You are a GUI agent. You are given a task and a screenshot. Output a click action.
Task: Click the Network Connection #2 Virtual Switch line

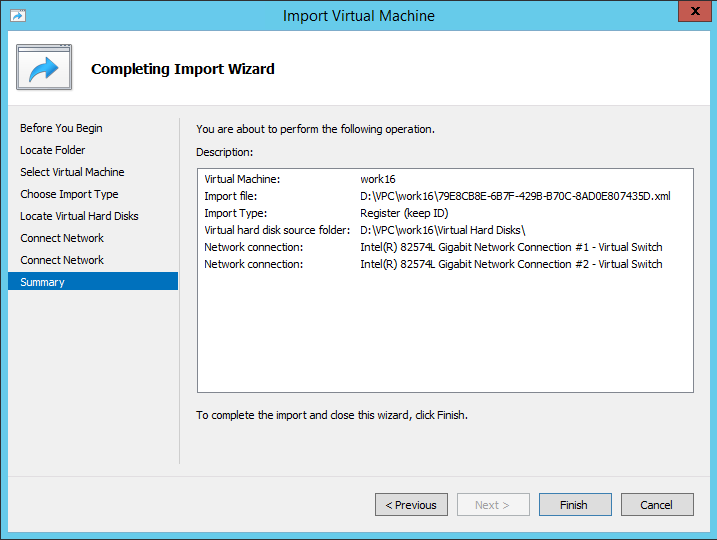pos(511,264)
